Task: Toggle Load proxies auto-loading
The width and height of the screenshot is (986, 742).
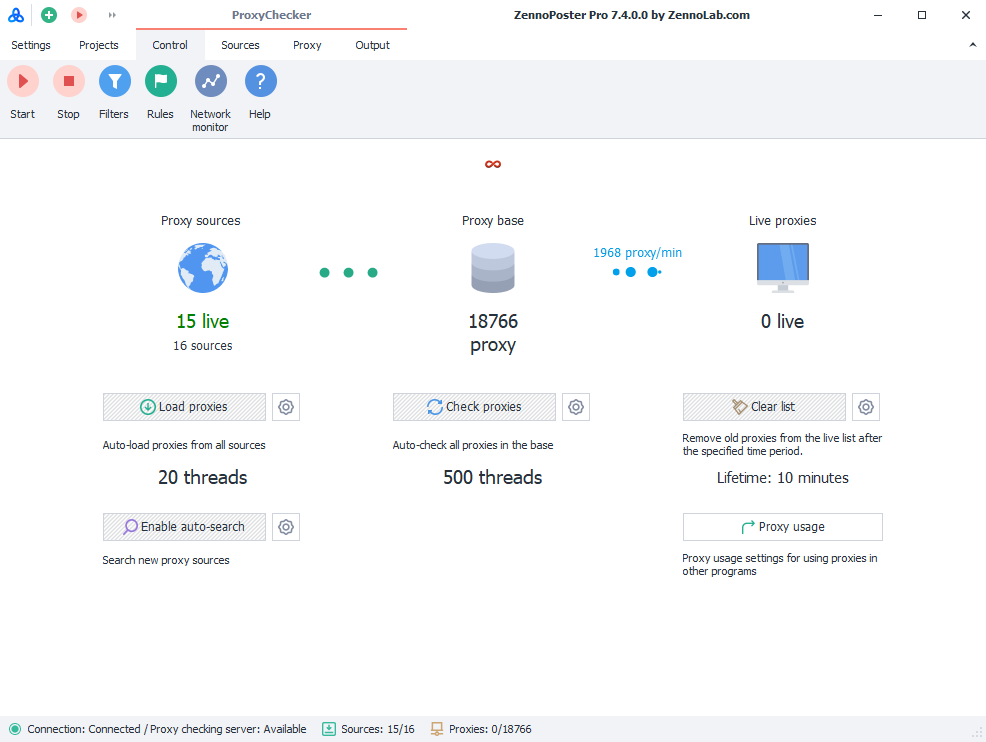Action: pyautogui.click(x=184, y=407)
